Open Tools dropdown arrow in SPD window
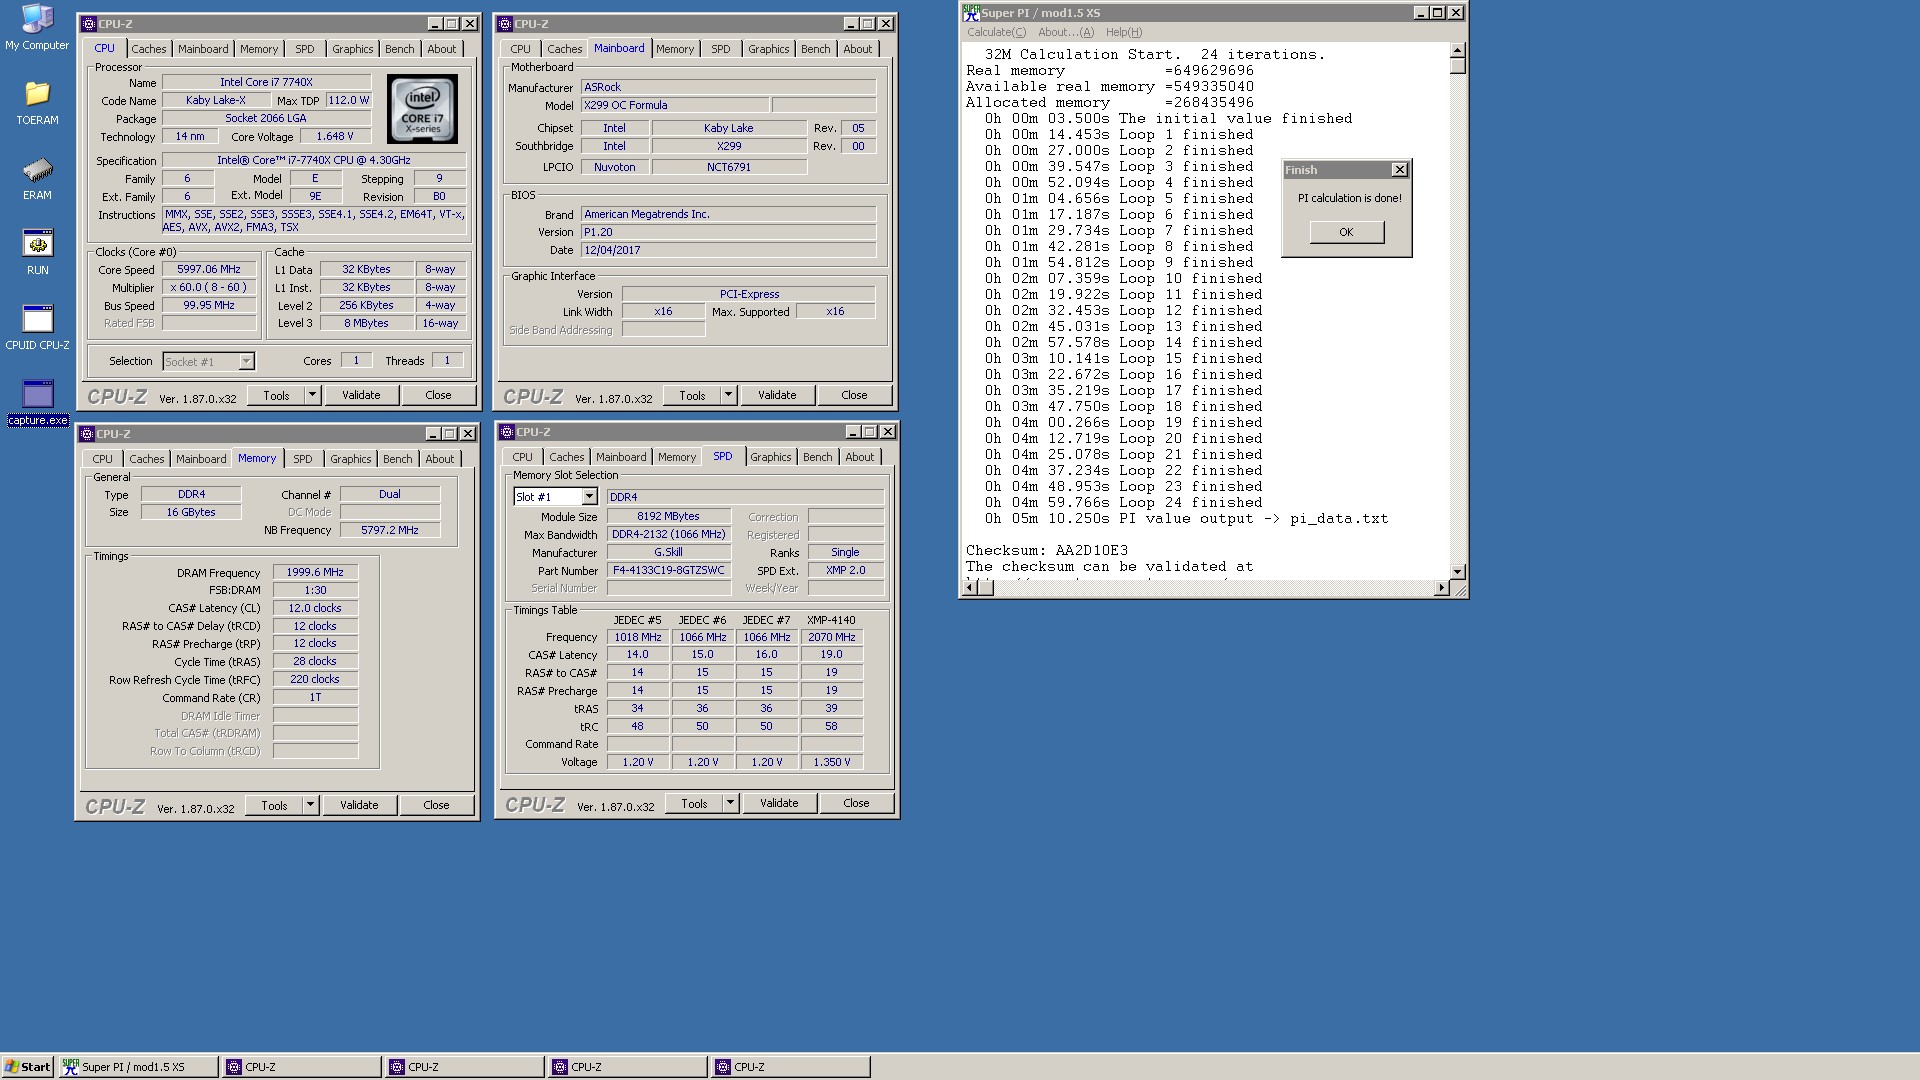Screen dimensions: 1920x1080 tap(730, 803)
